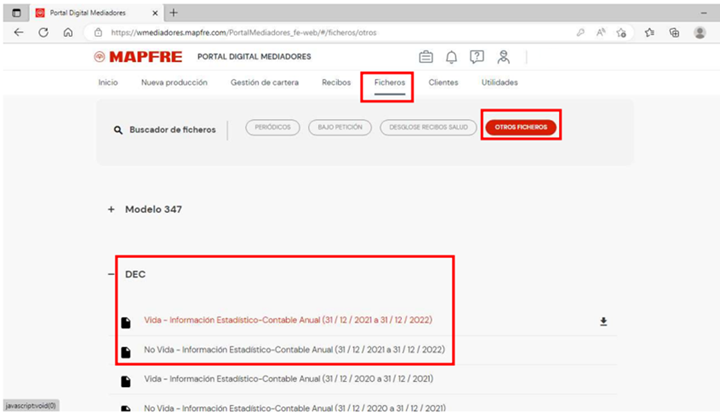This screenshot has width=720, height=416.
Task: Click the file icon beside No Vida 2021-2022
Action: (126, 352)
